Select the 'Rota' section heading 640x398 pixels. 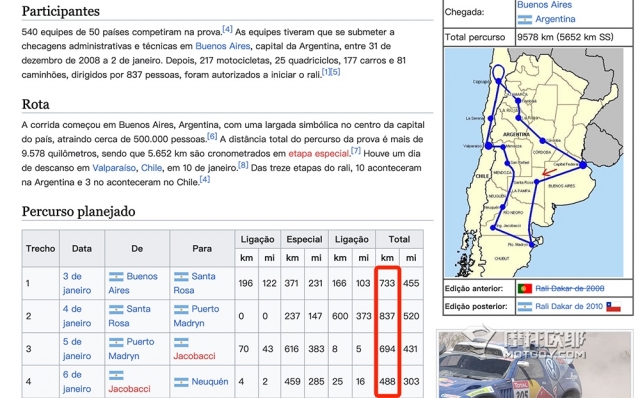pos(36,104)
